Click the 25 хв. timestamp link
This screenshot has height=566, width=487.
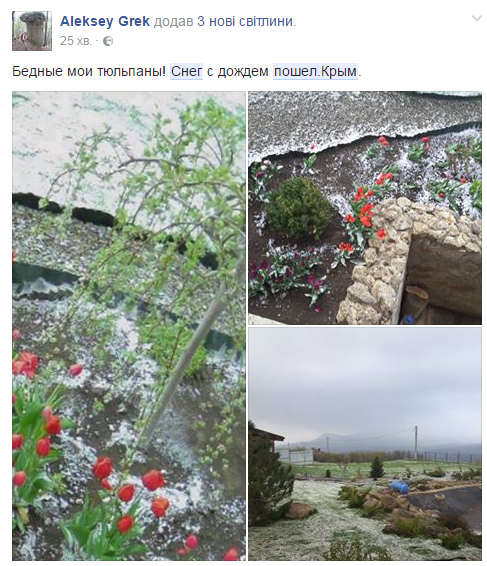[76, 41]
